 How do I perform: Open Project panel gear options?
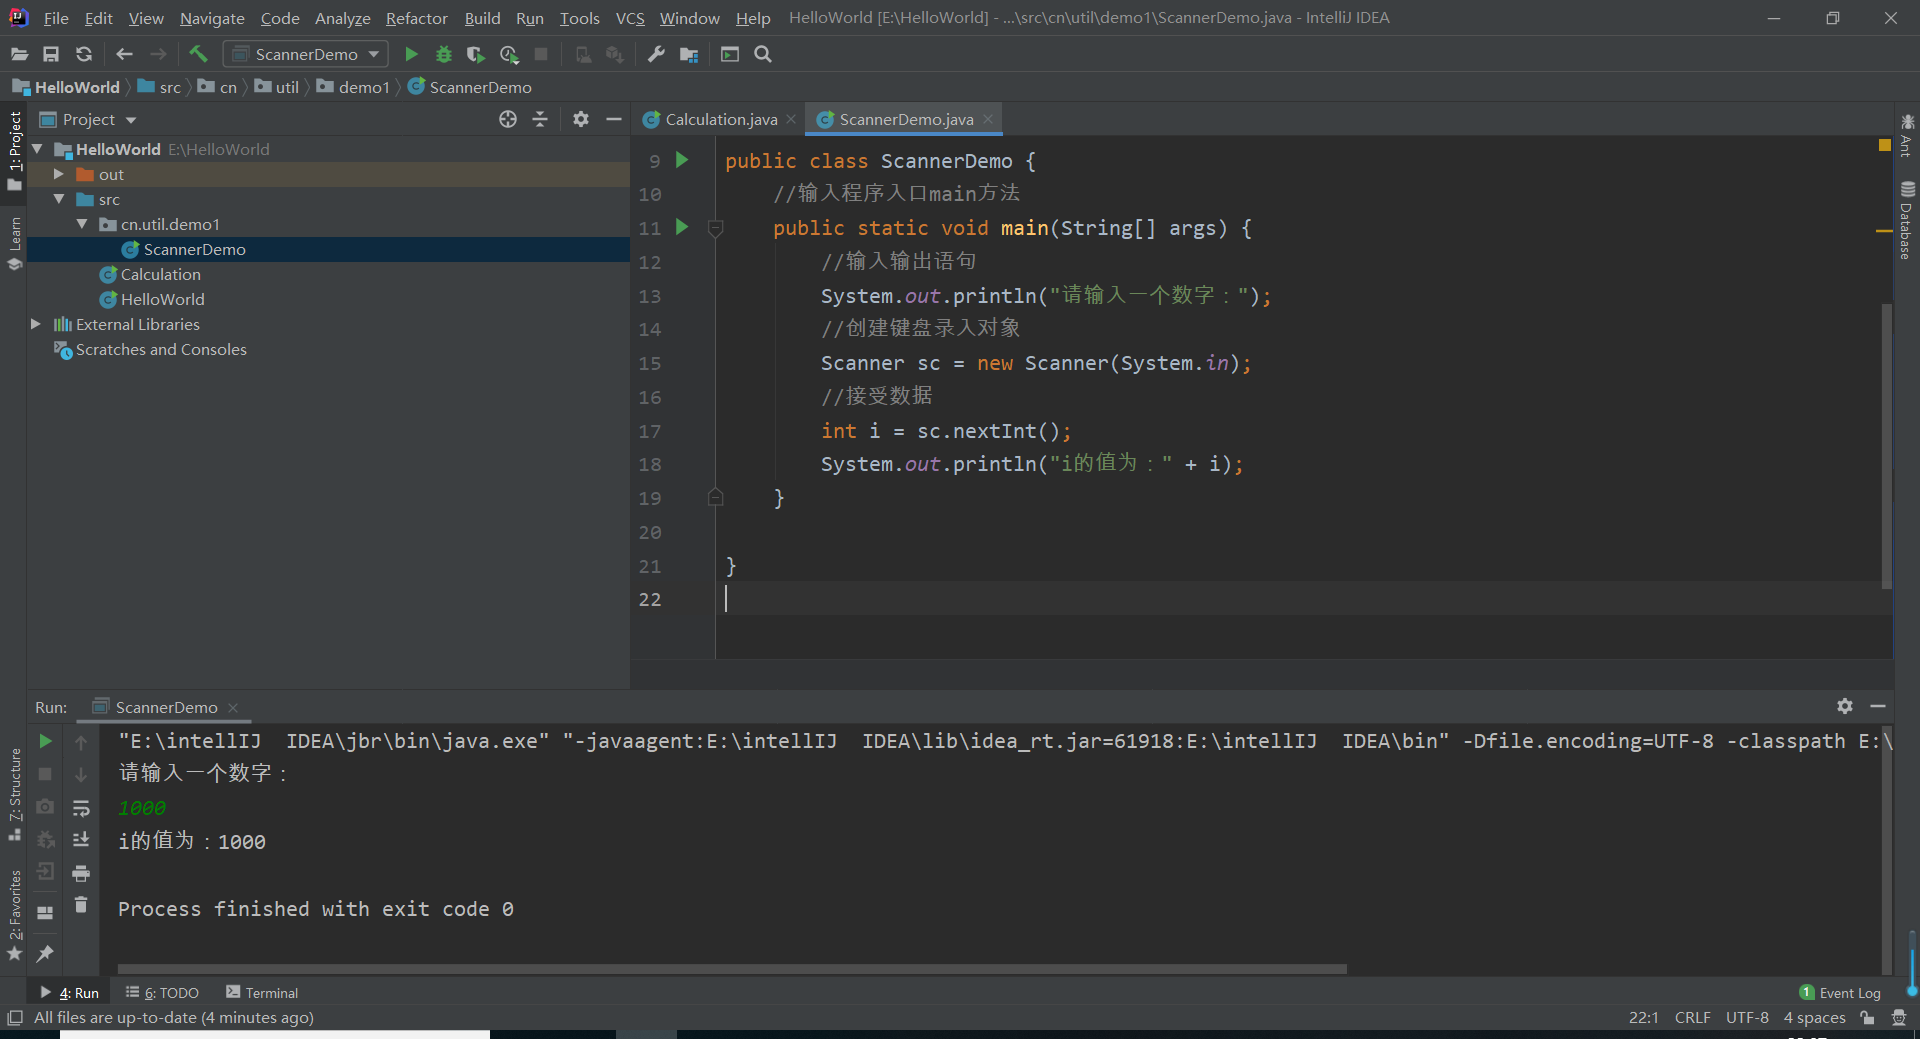coord(581,119)
